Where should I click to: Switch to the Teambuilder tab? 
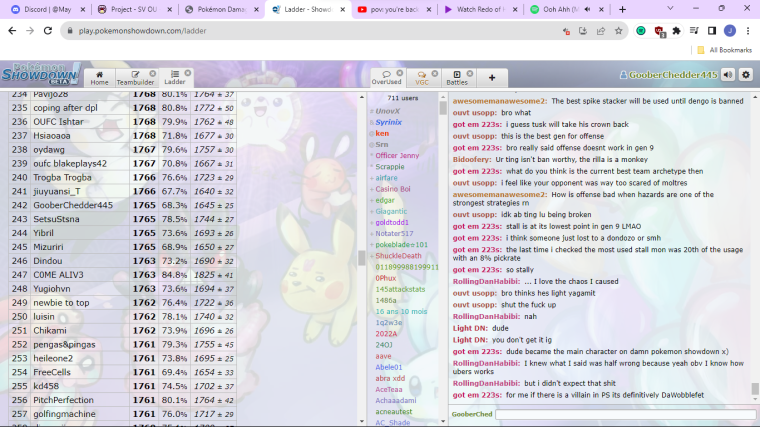click(x=134, y=77)
